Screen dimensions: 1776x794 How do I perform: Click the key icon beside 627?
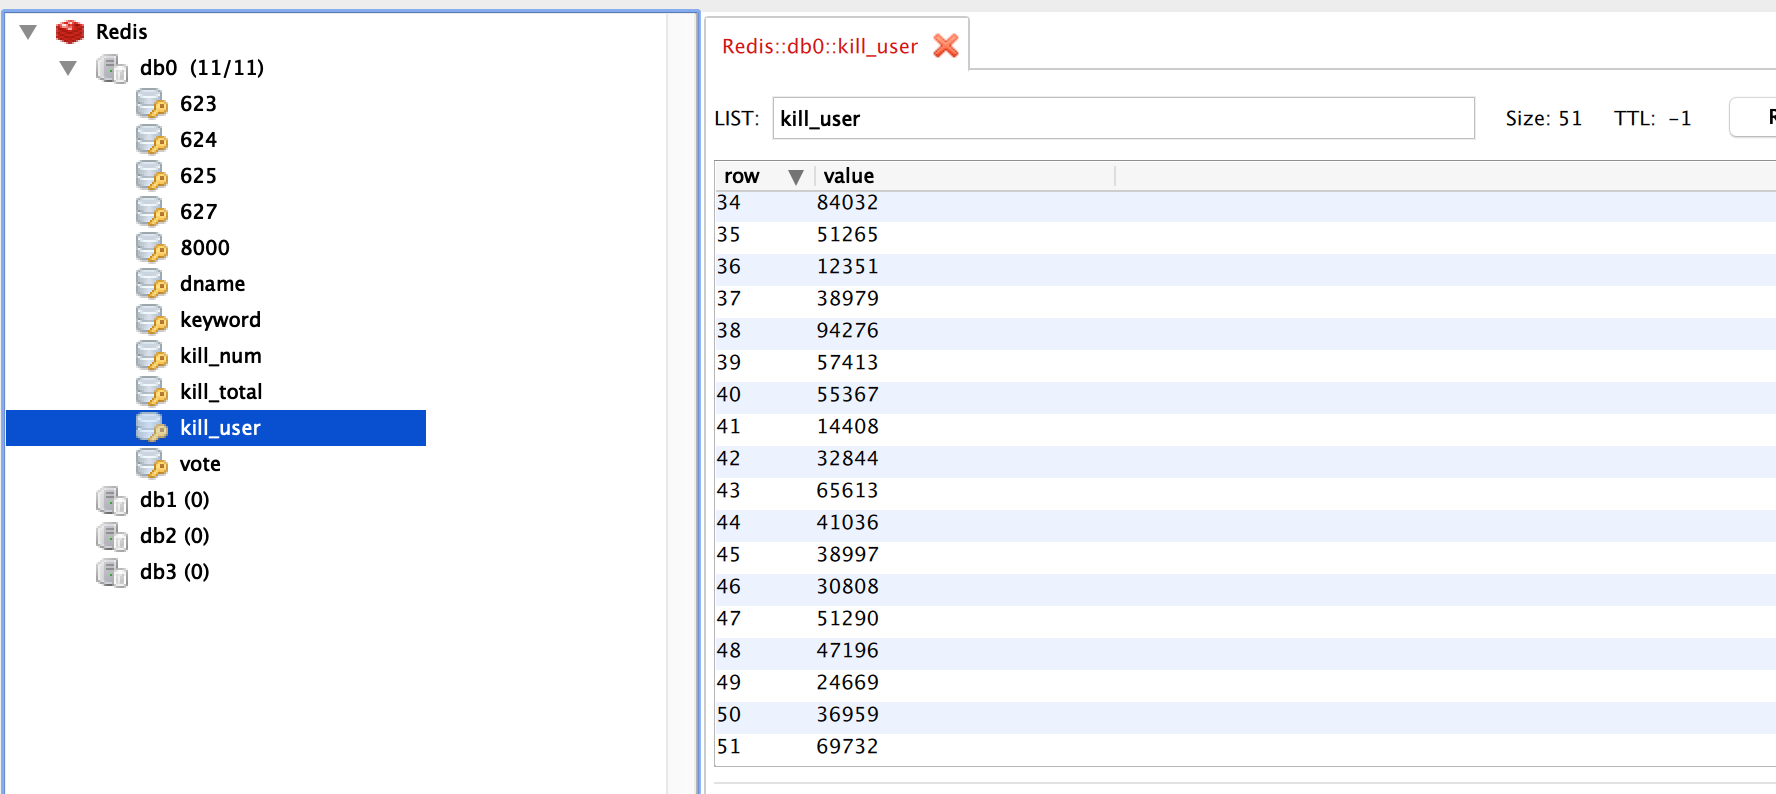coord(151,212)
